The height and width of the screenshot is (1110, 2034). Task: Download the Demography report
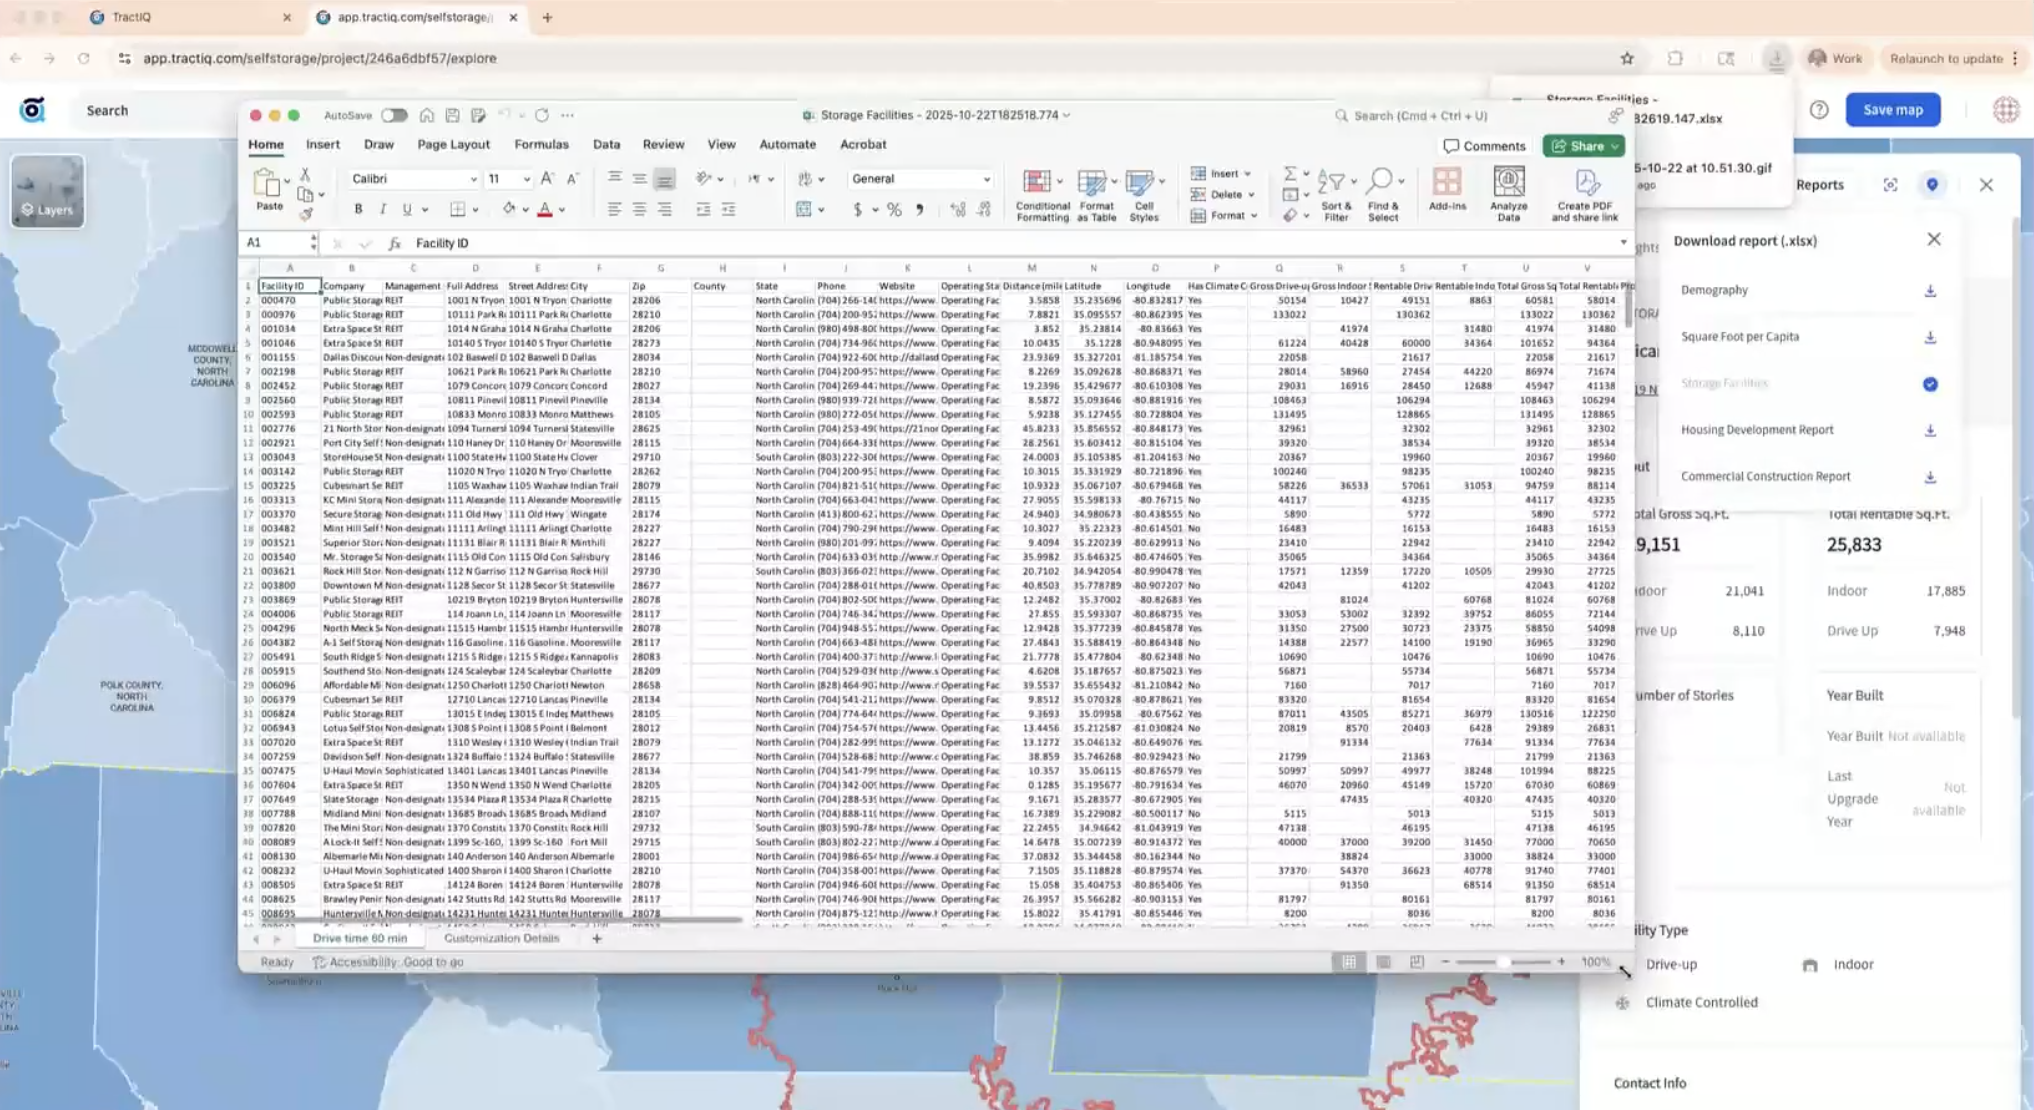[1930, 290]
